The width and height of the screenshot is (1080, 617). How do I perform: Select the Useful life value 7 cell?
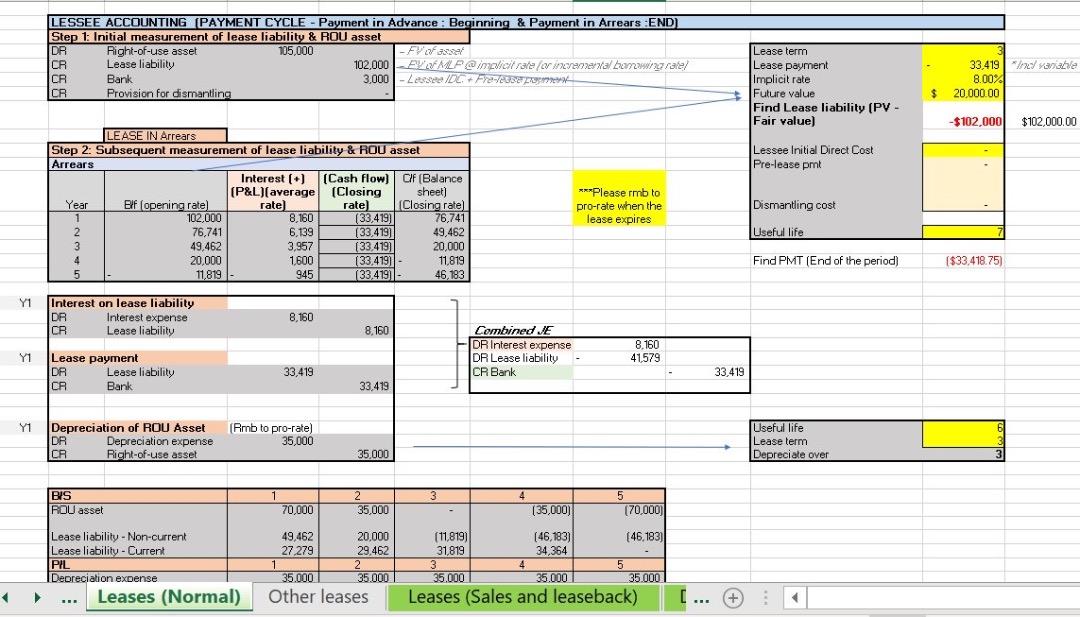pyautogui.click(x=963, y=231)
